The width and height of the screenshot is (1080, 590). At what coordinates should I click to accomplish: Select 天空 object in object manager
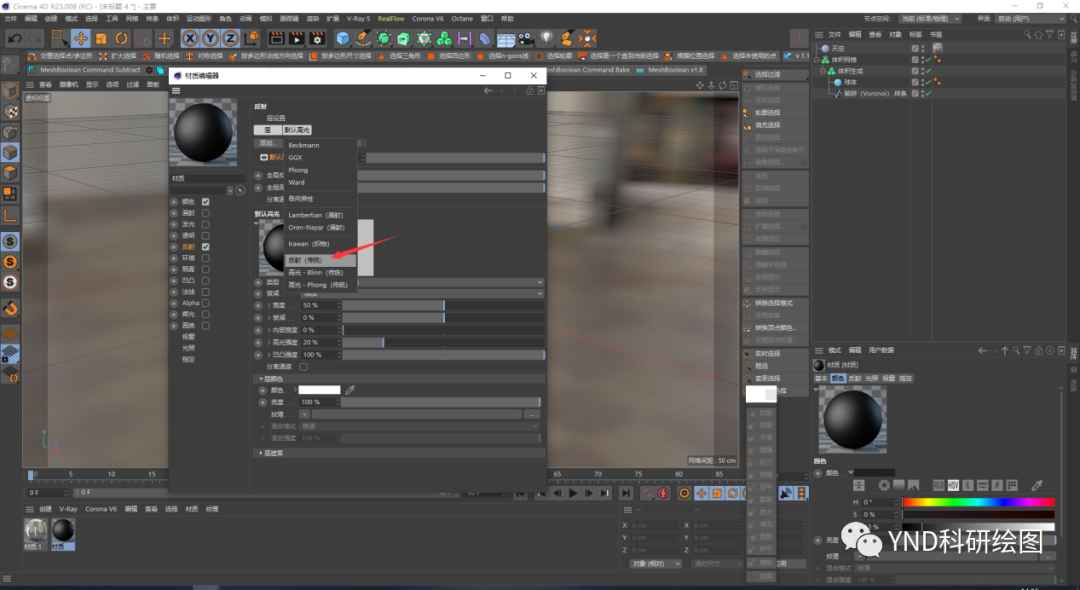tap(838, 48)
